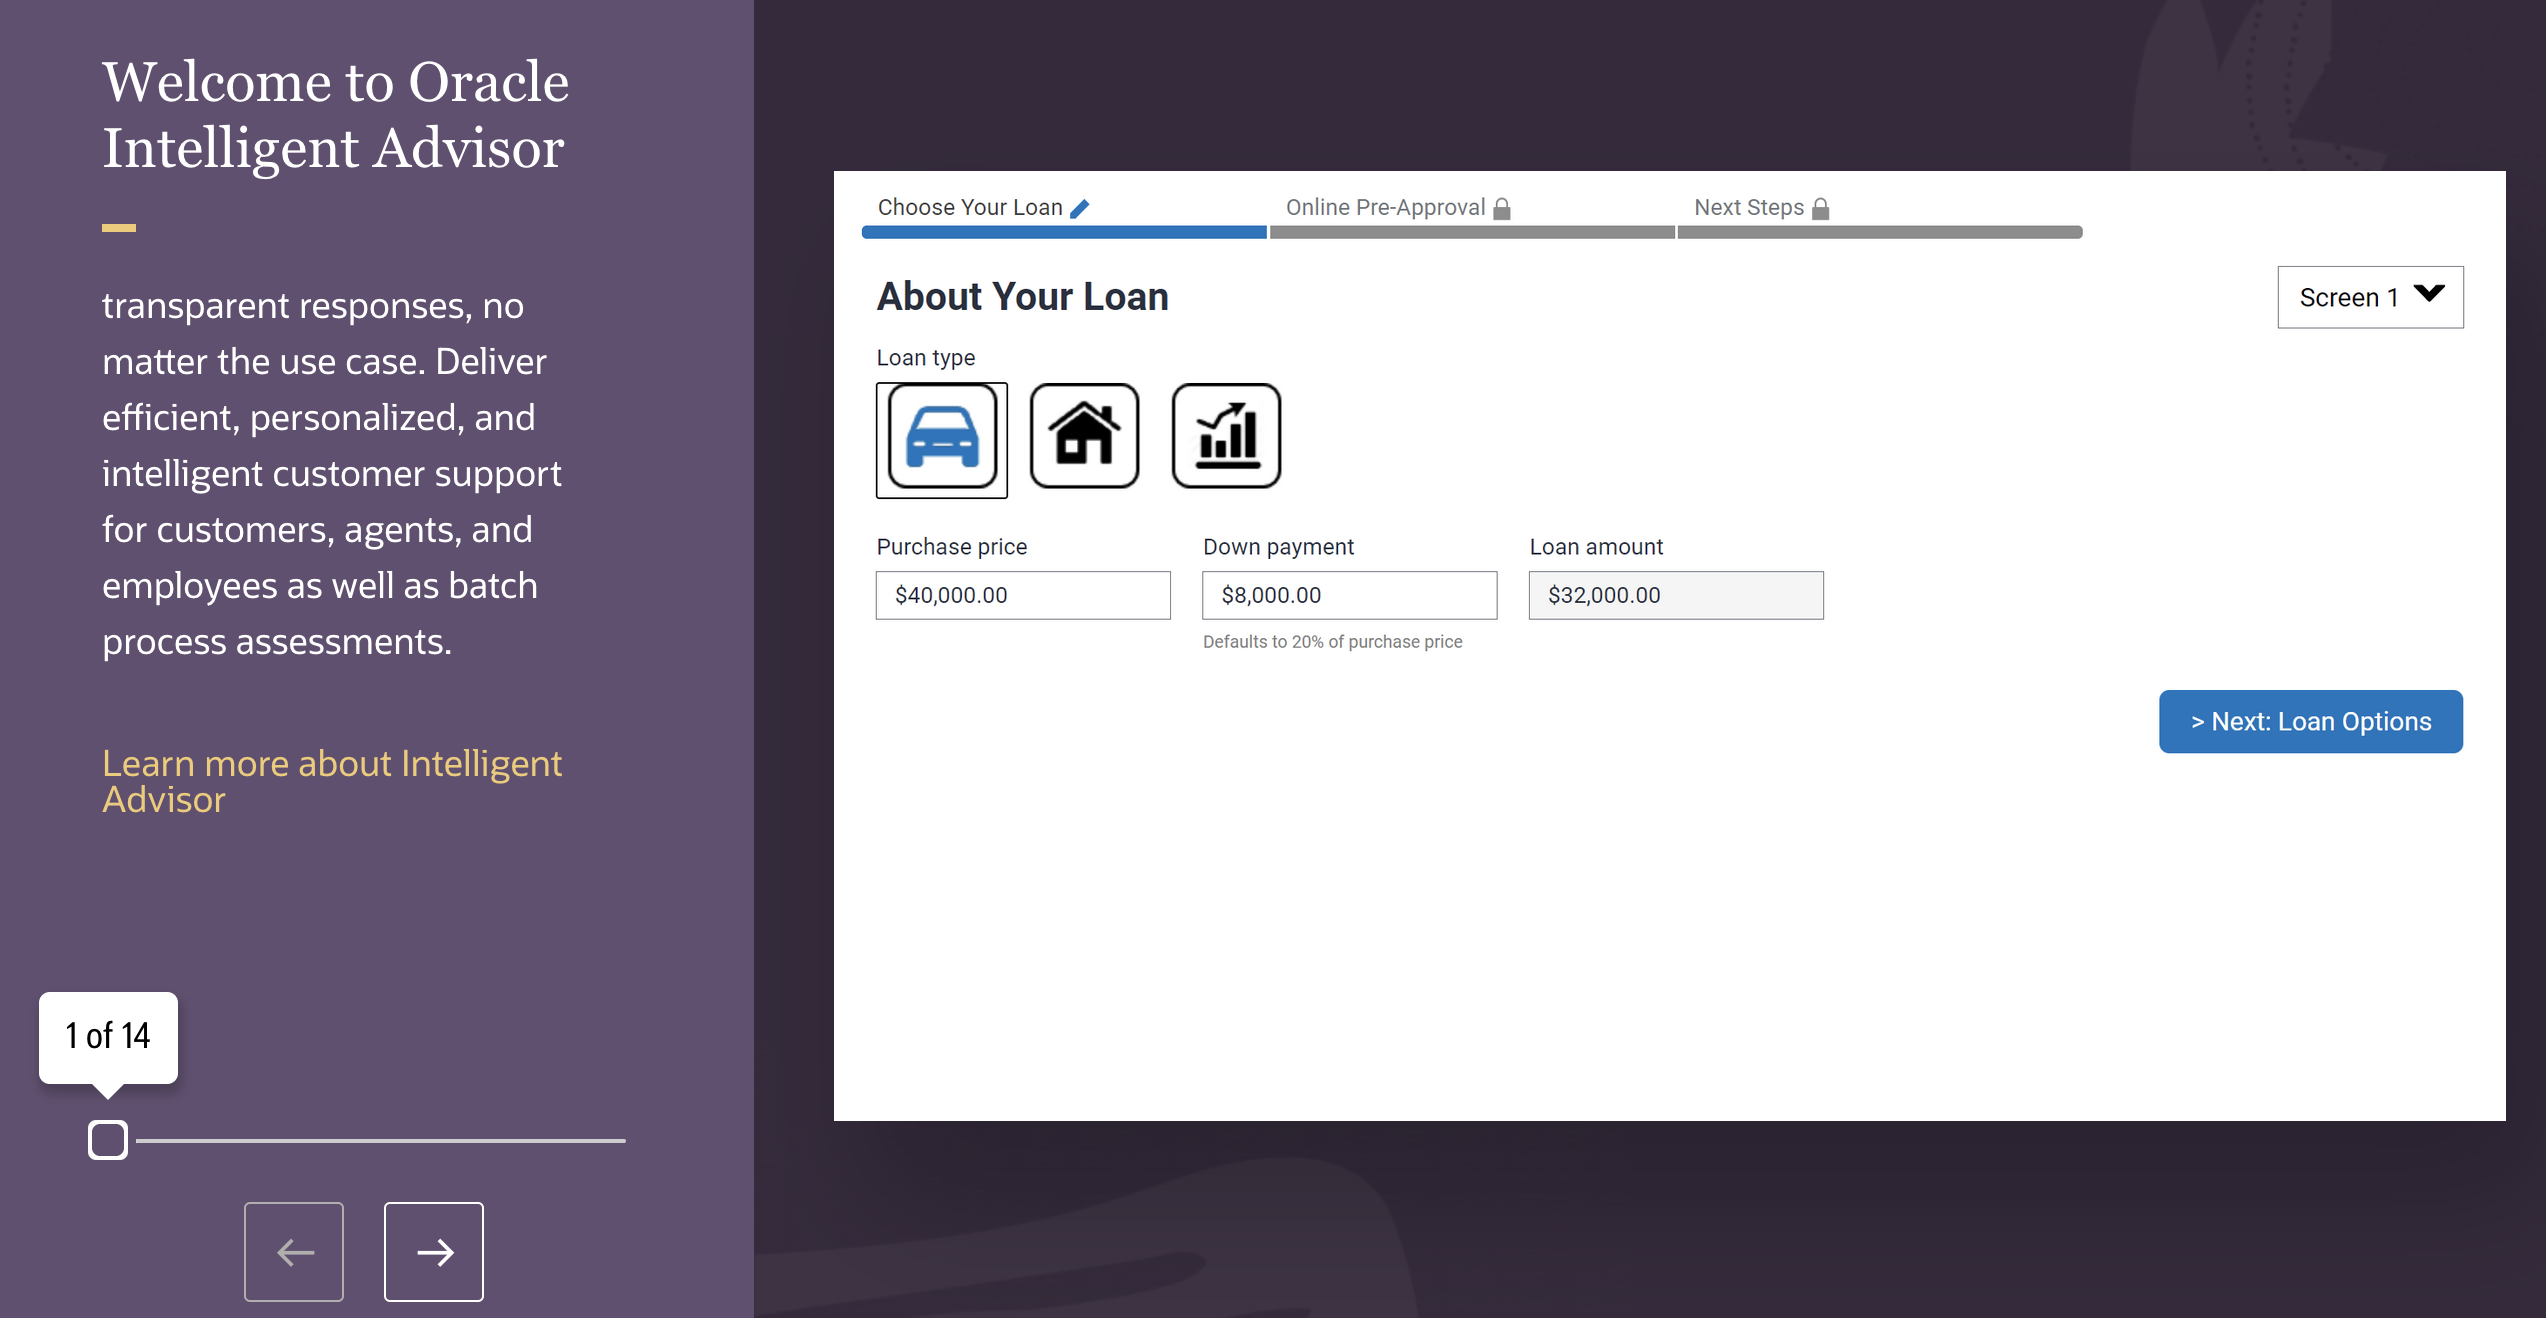Open Learn more about Intelligent Advisor
The height and width of the screenshot is (1318, 2546).
(332, 781)
